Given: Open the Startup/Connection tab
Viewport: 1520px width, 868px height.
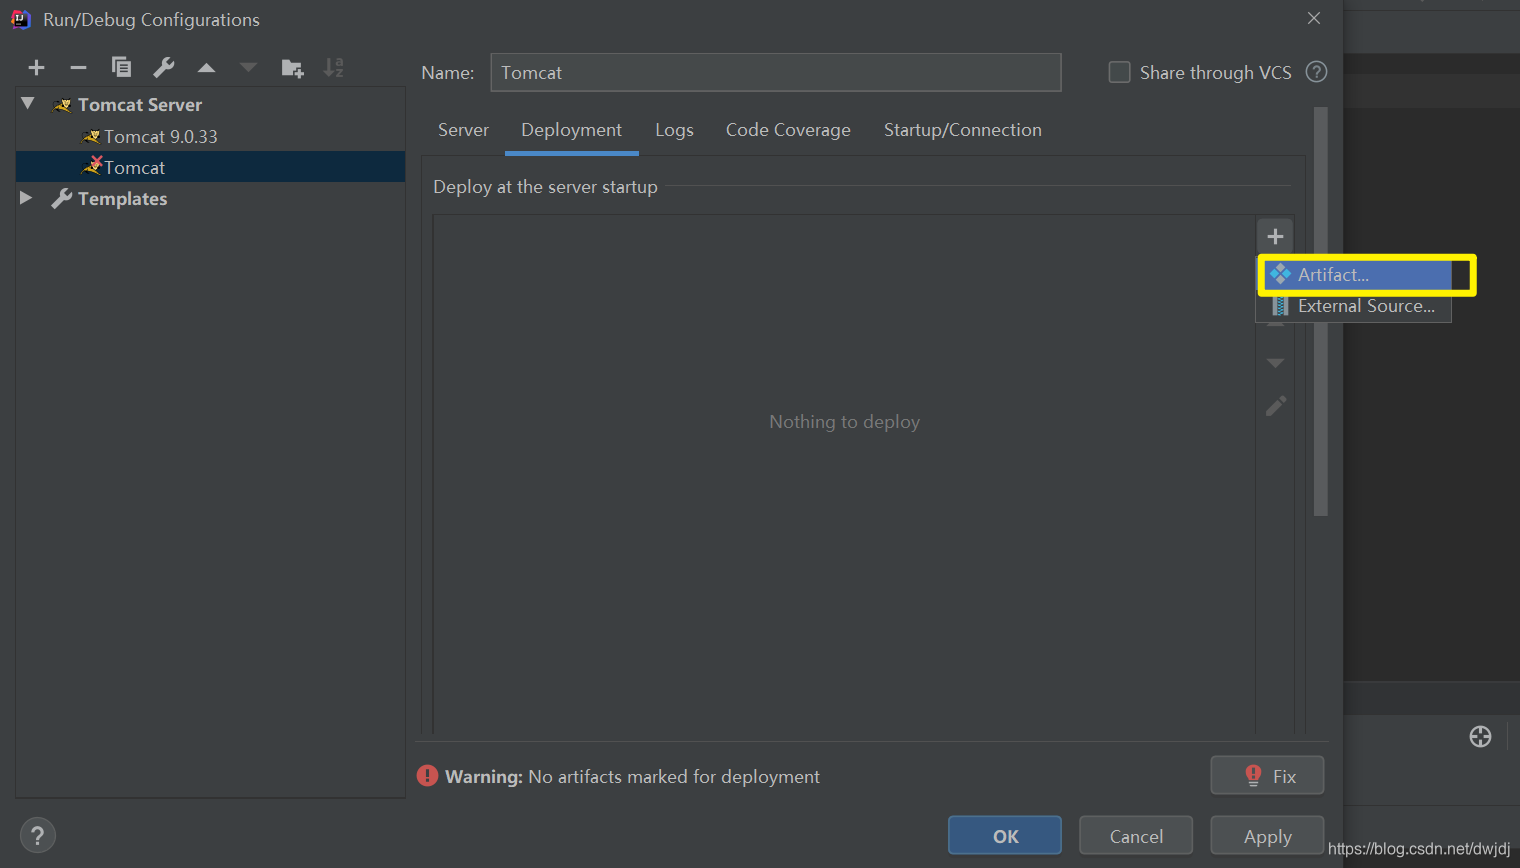Looking at the screenshot, I should (x=962, y=130).
